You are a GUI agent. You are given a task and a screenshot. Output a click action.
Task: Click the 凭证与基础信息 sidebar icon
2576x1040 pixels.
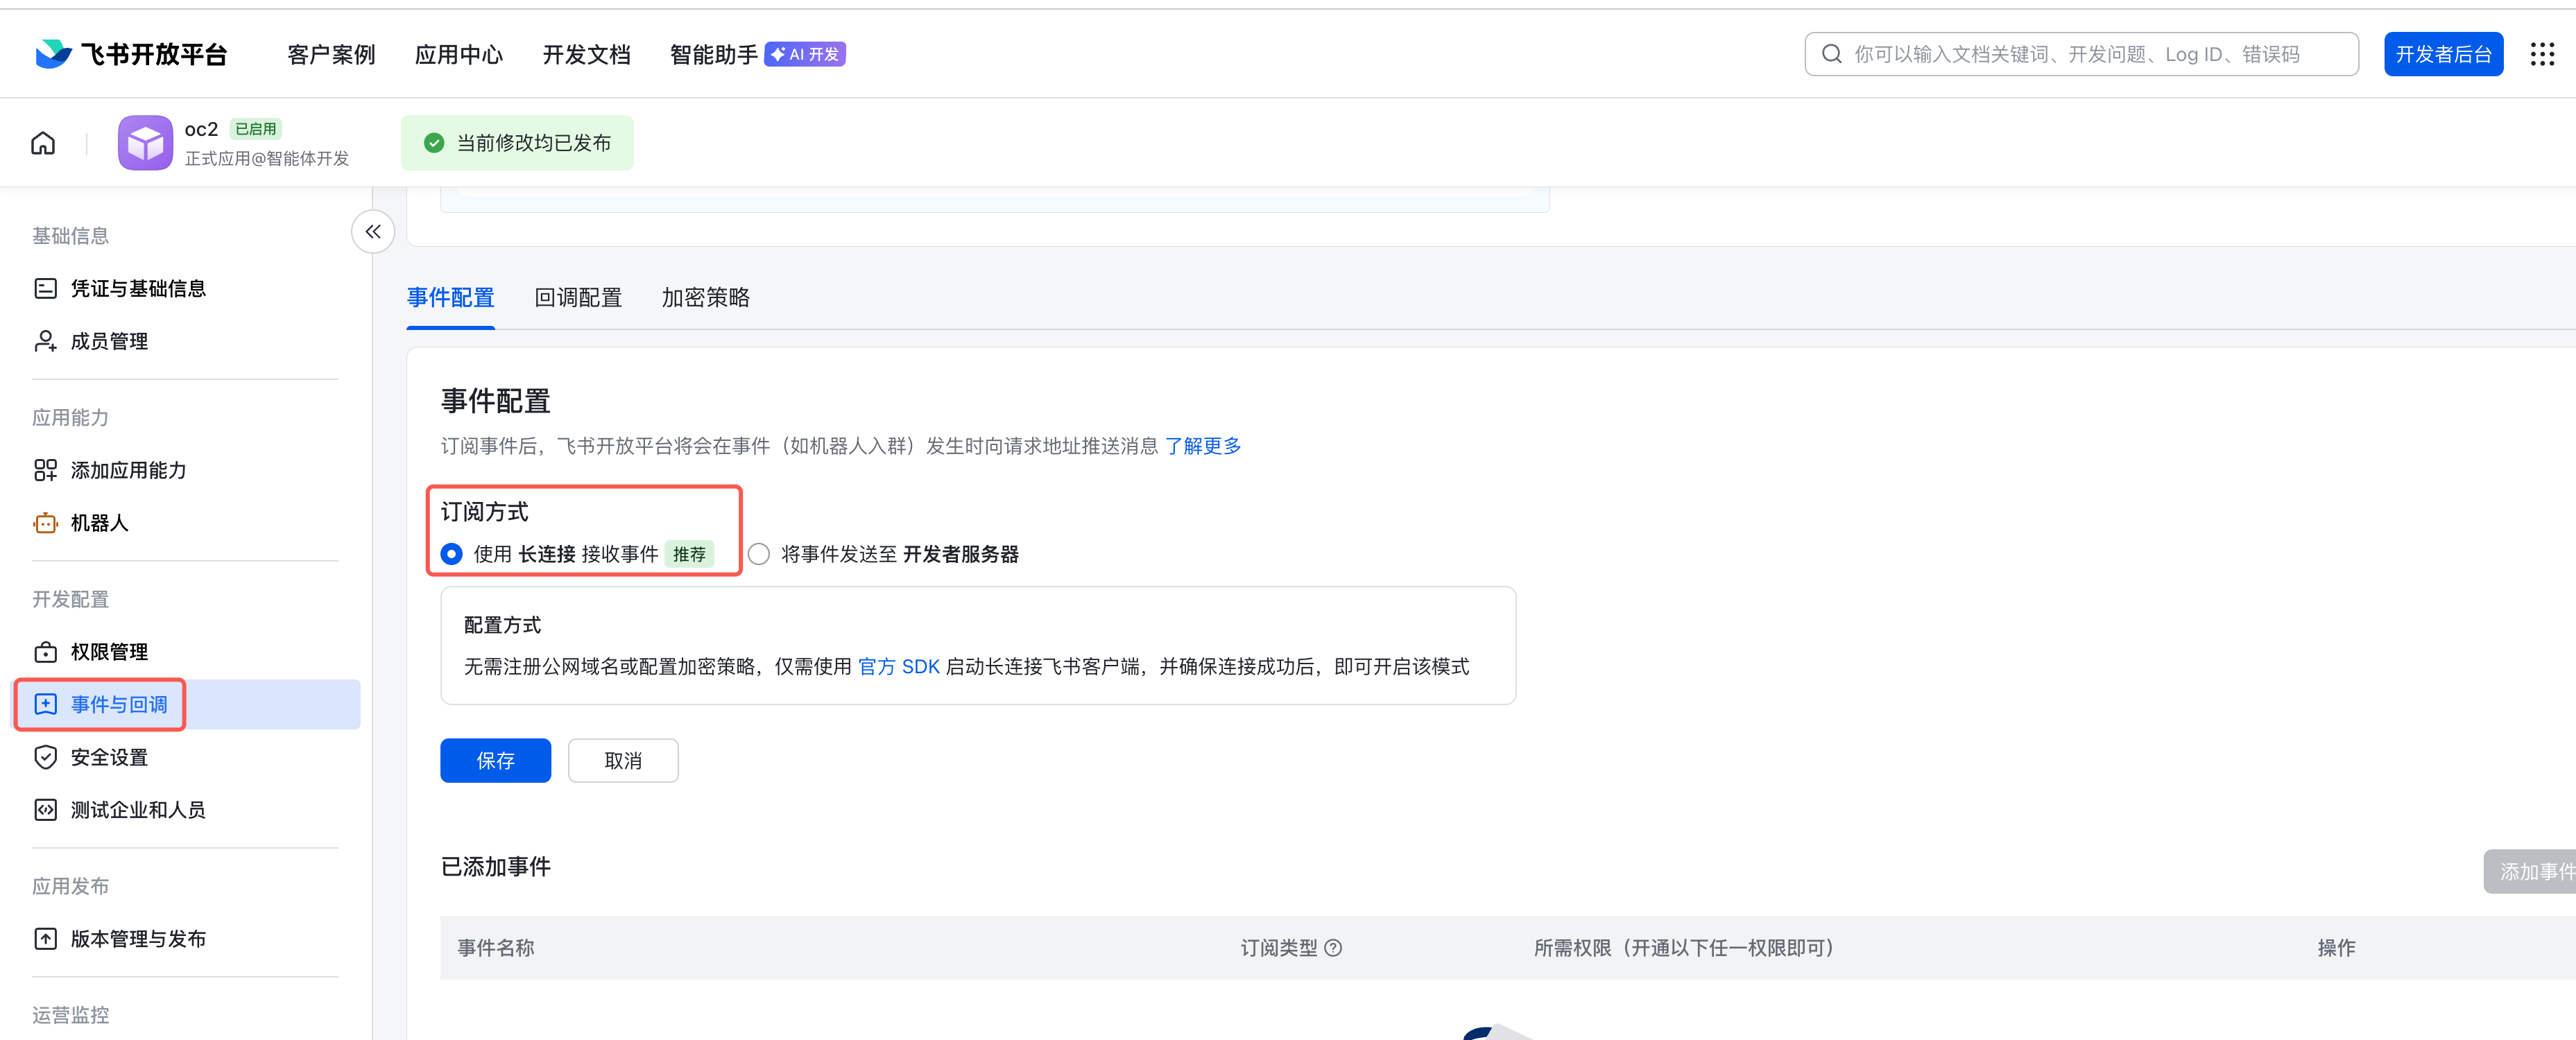tap(46, 289)
